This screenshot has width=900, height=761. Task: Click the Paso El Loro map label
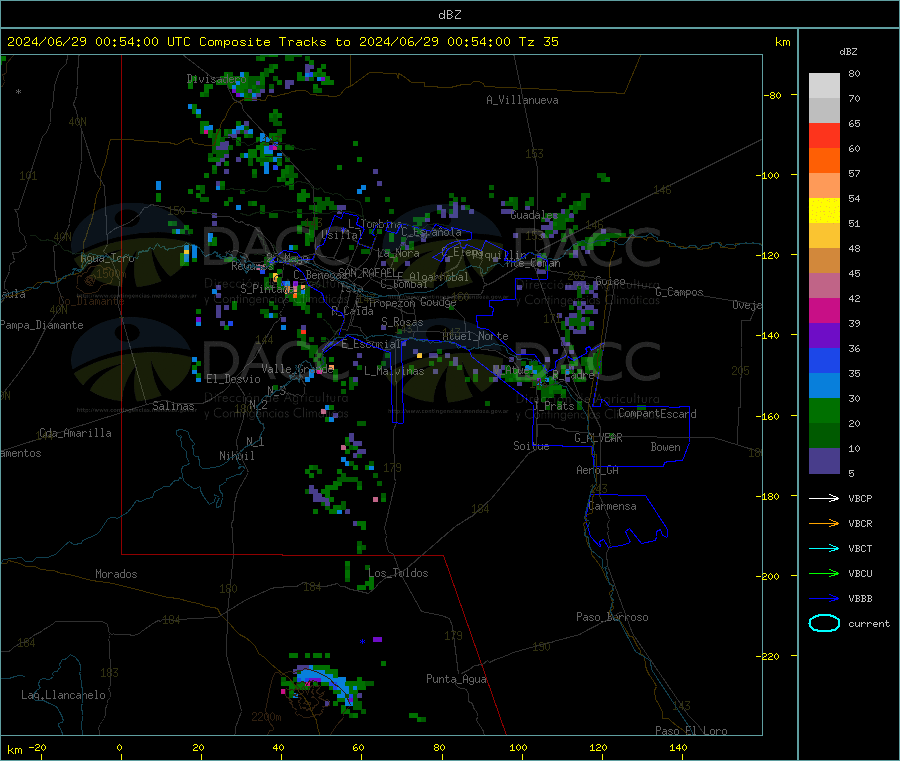[x=691, y=731]
